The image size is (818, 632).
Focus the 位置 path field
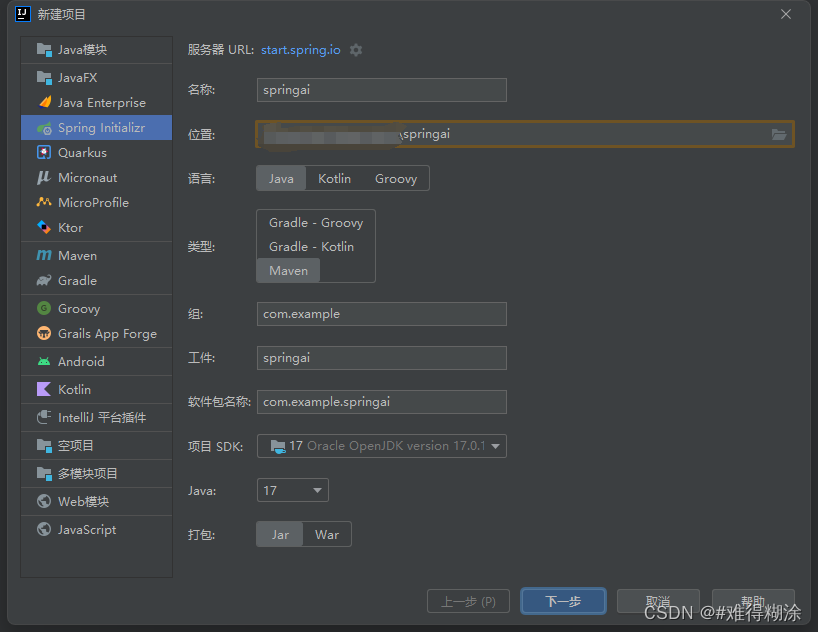pyautogui.click(x=525, y=134)
